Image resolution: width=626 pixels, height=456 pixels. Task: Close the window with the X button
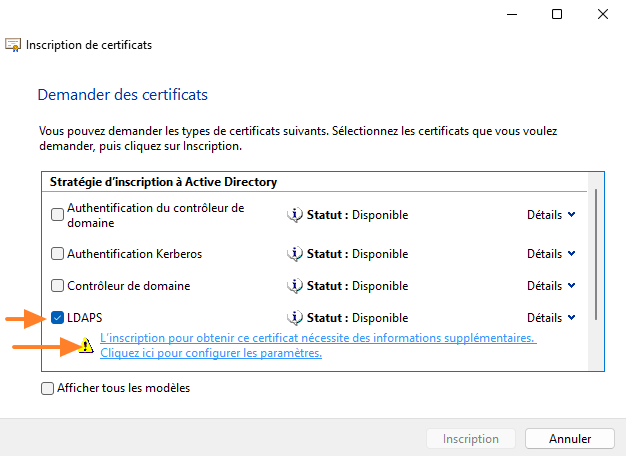point(602,14)
